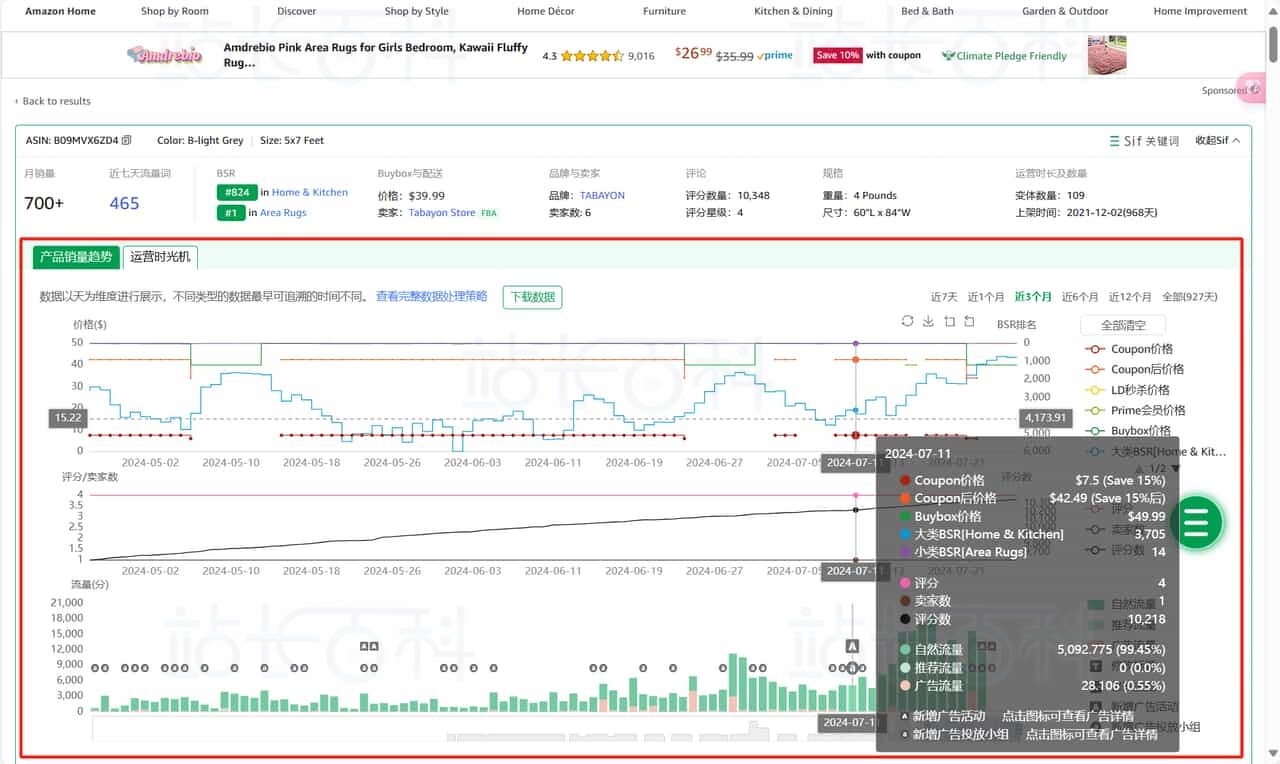Click the chart download image icon
Screen dimensions: 1280x764
pyautogui.click(x=928, y=321)
